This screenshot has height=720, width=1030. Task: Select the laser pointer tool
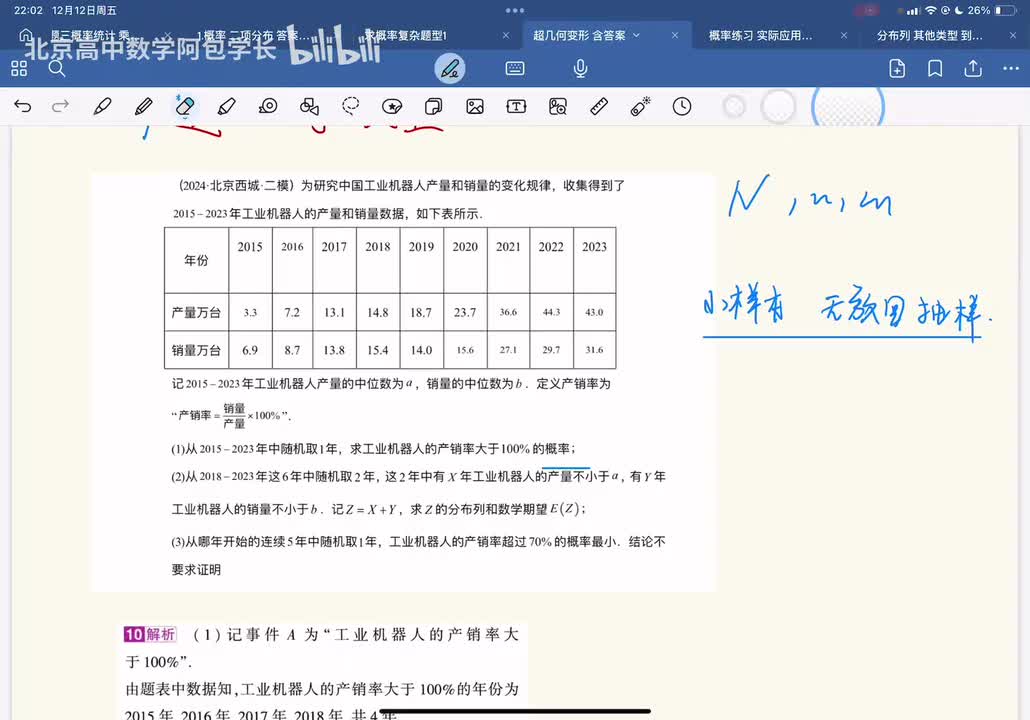coord(640,106)
